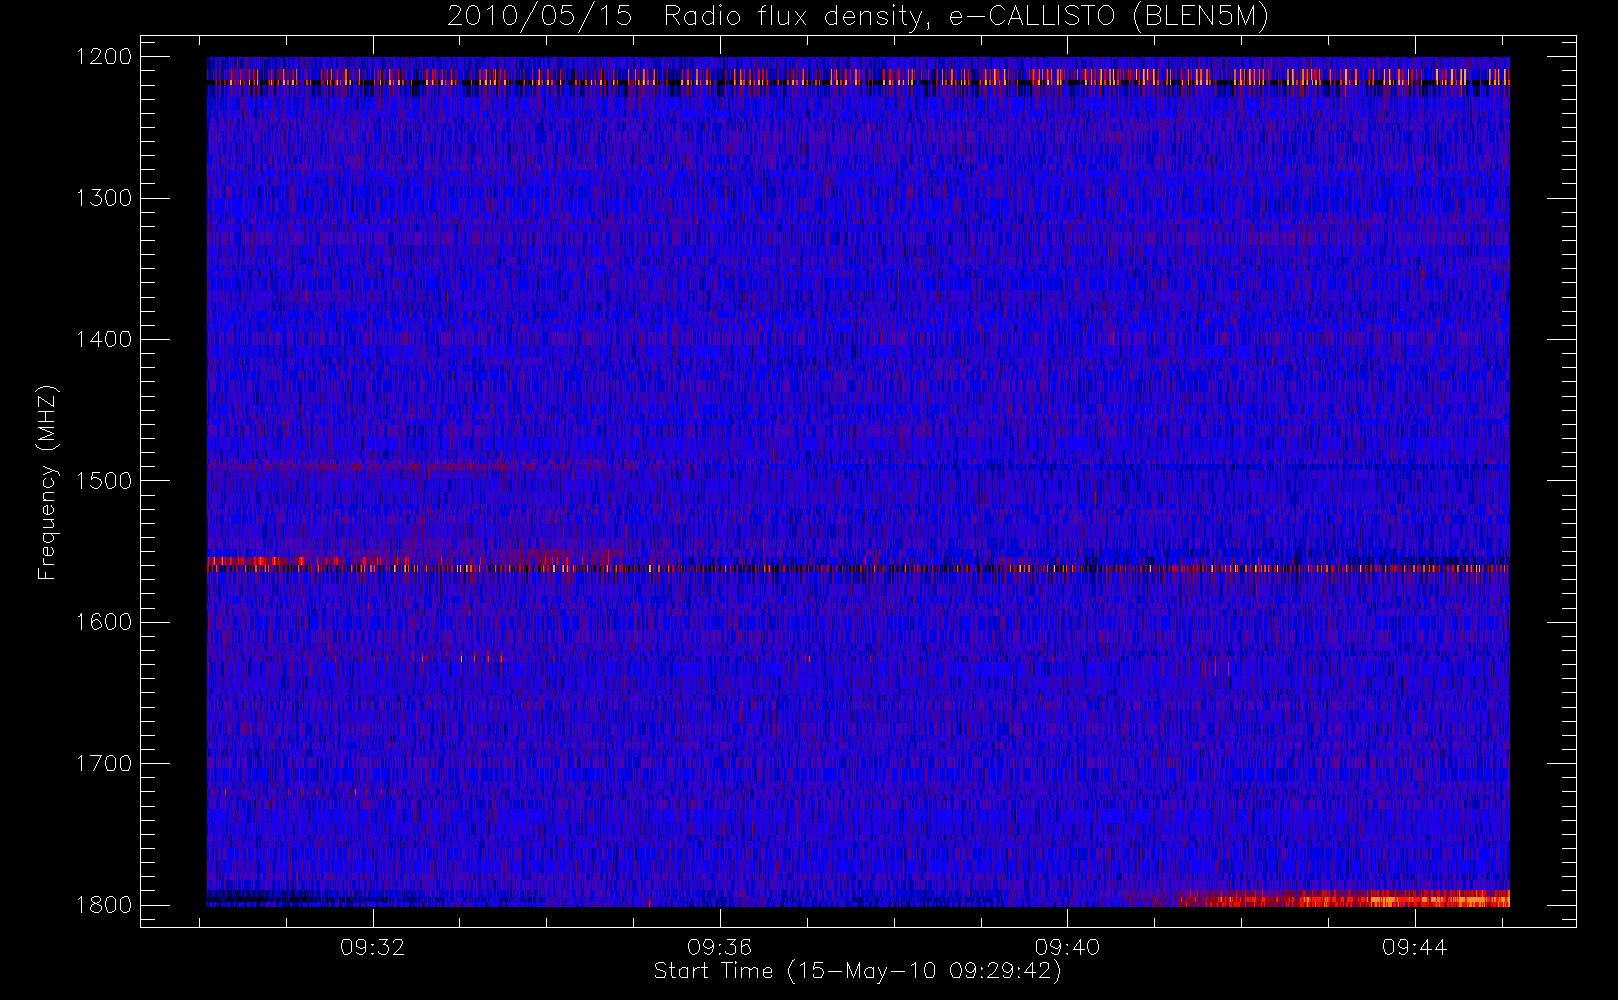Click the 'Start Time (15-May-10 09:29:42)' label
1618x1000 pixels.
pos(858,971)
